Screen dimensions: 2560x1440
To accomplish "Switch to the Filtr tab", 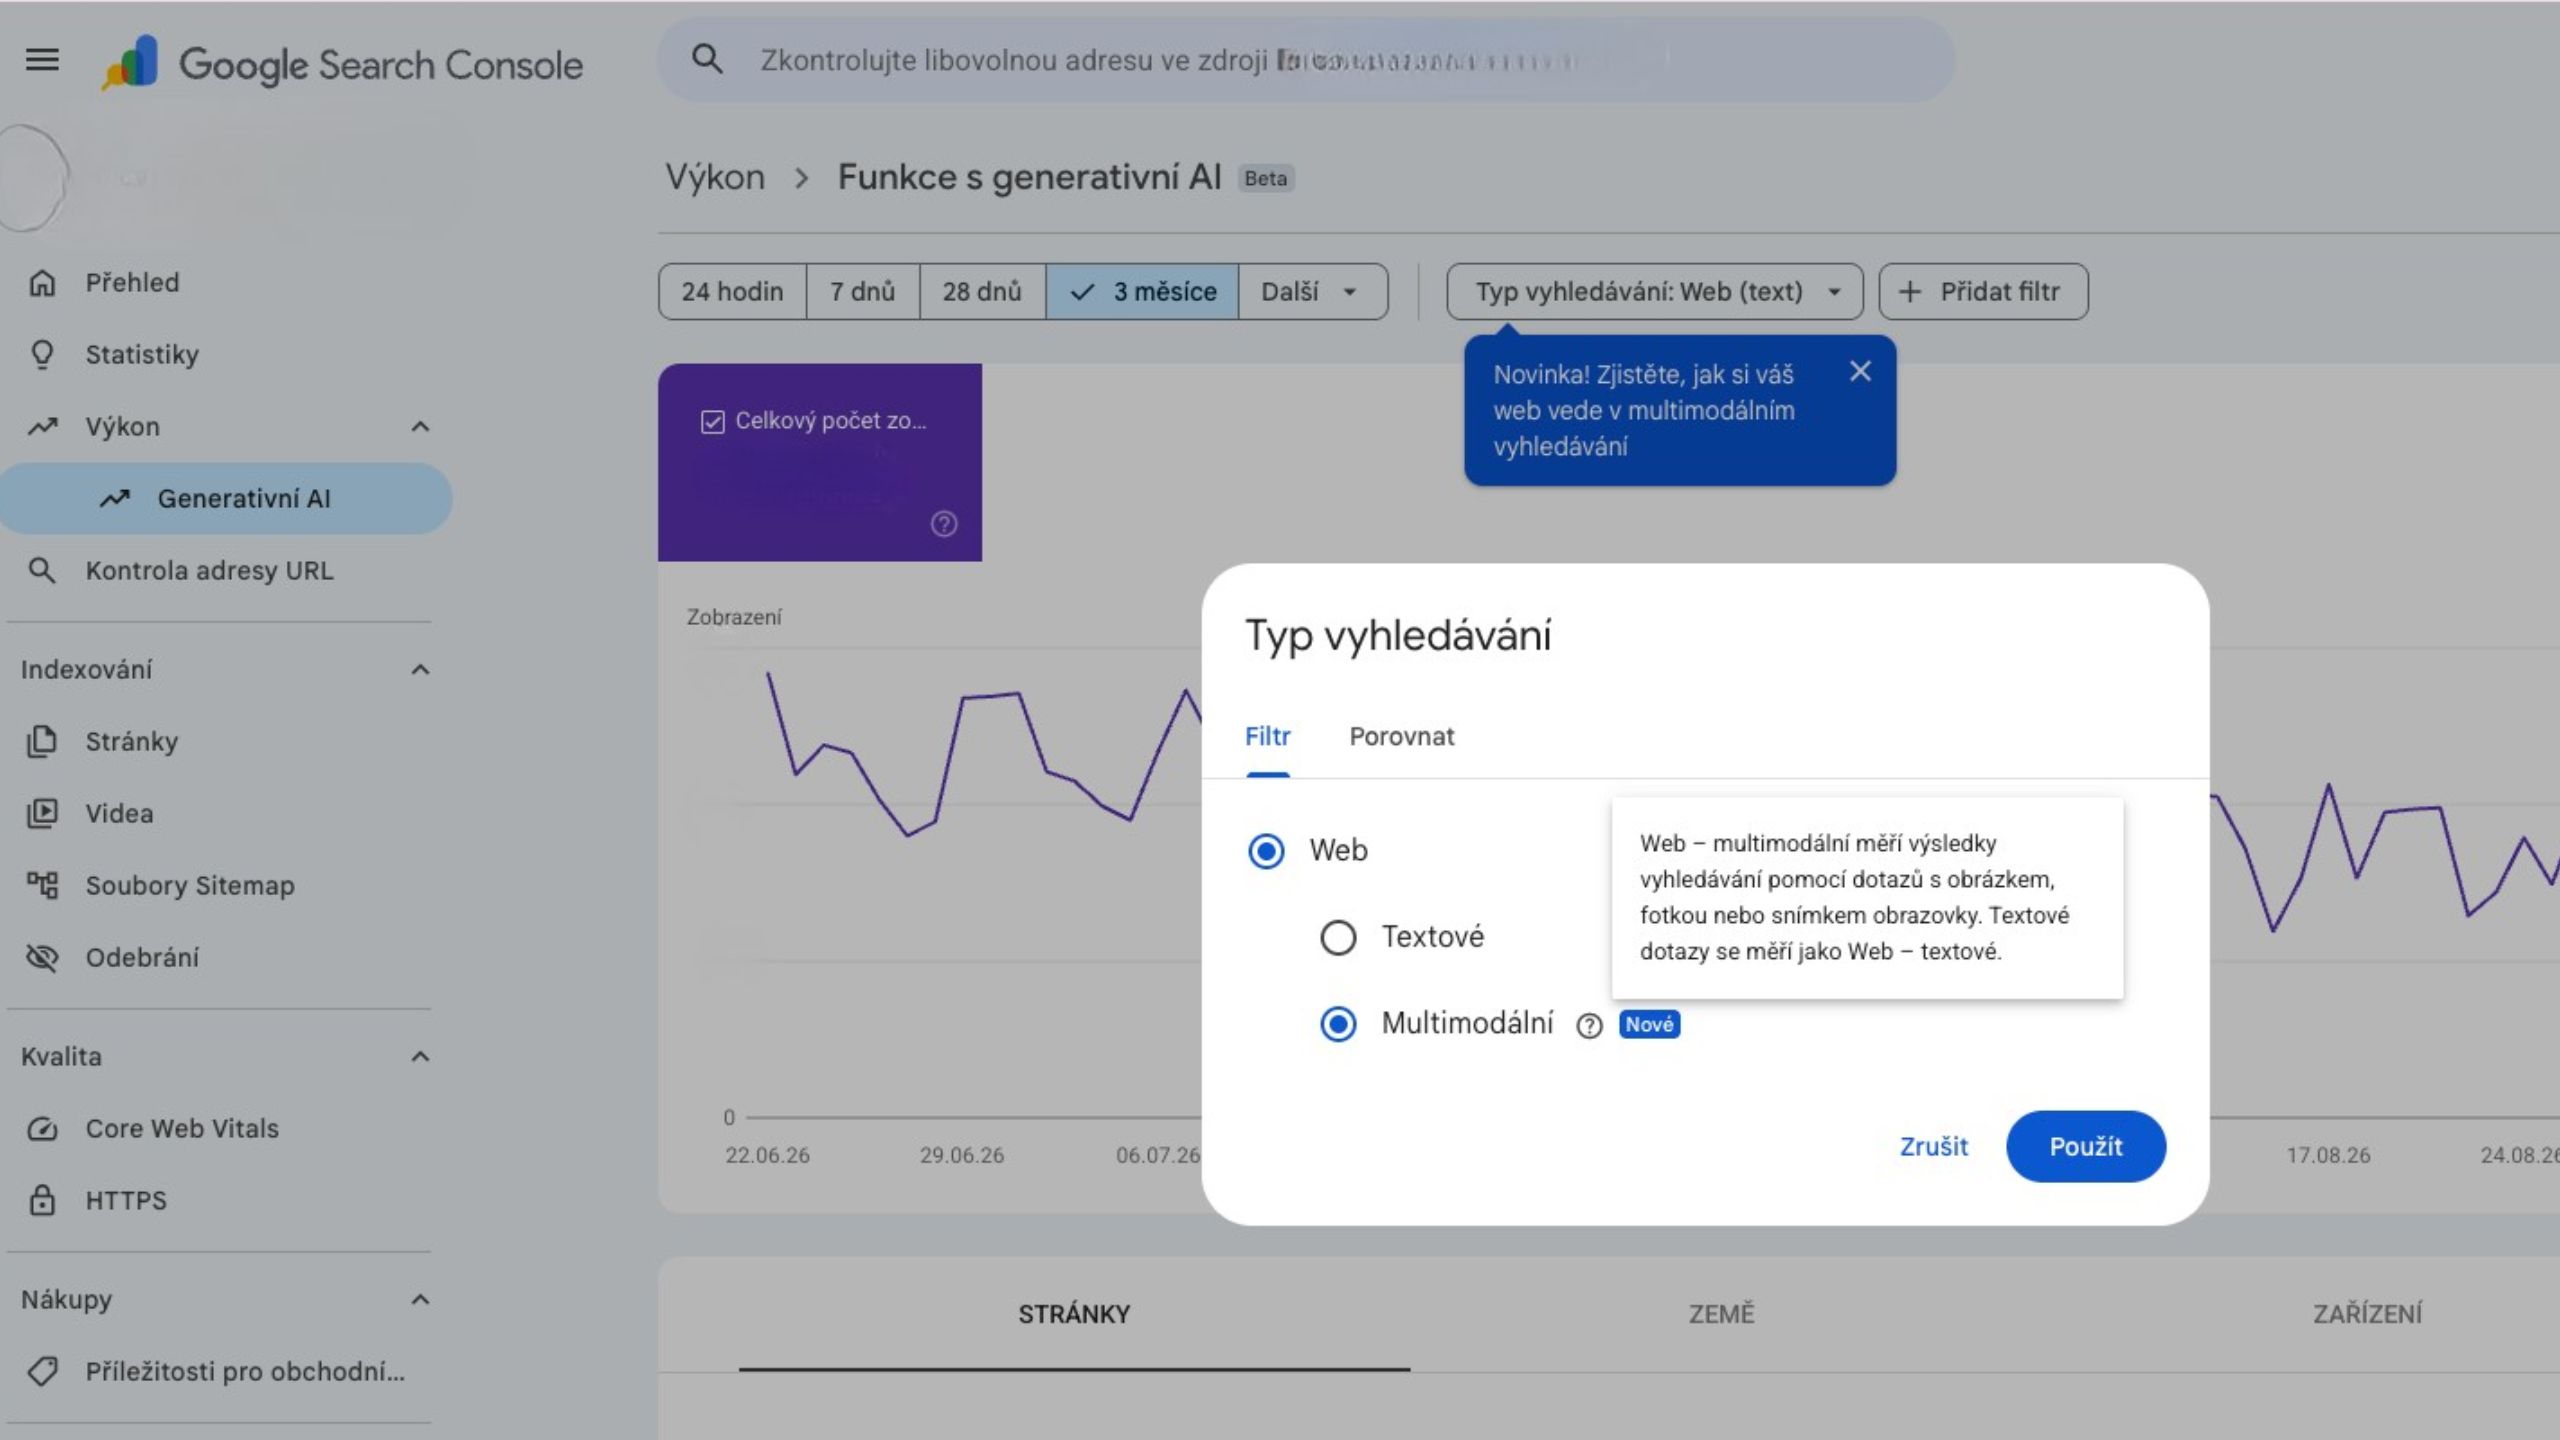I will [x=1267, y=737].
